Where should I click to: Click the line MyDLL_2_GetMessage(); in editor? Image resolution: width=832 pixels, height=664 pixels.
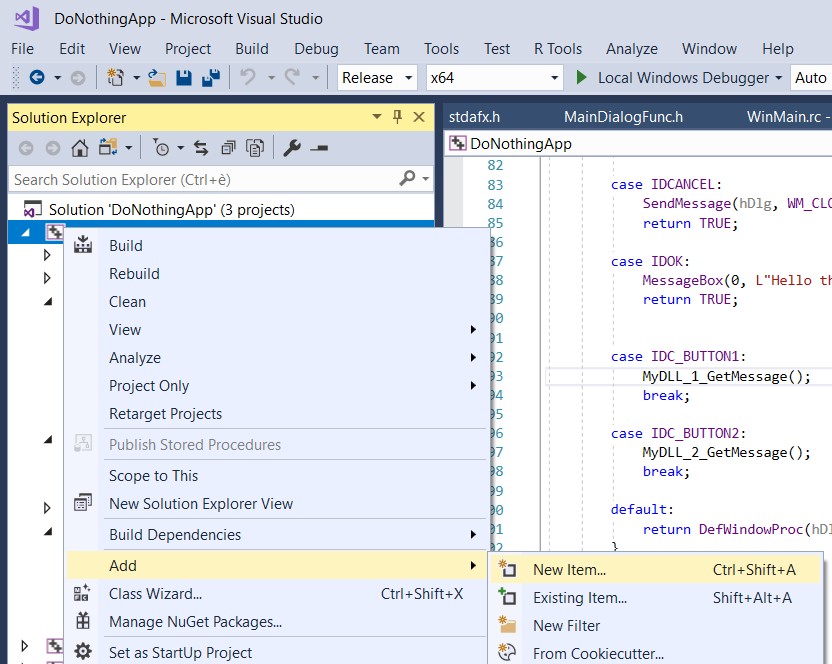tap(726, 452)
